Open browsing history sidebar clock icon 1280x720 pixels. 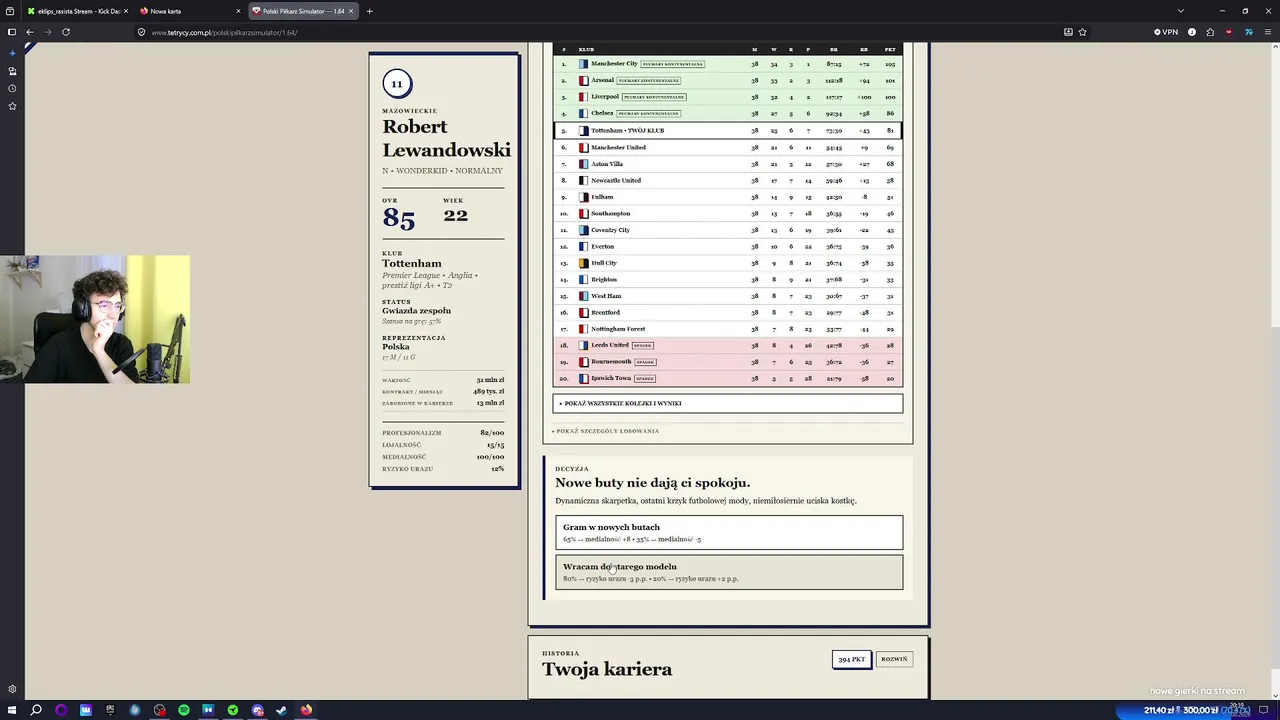coord(12,88)
